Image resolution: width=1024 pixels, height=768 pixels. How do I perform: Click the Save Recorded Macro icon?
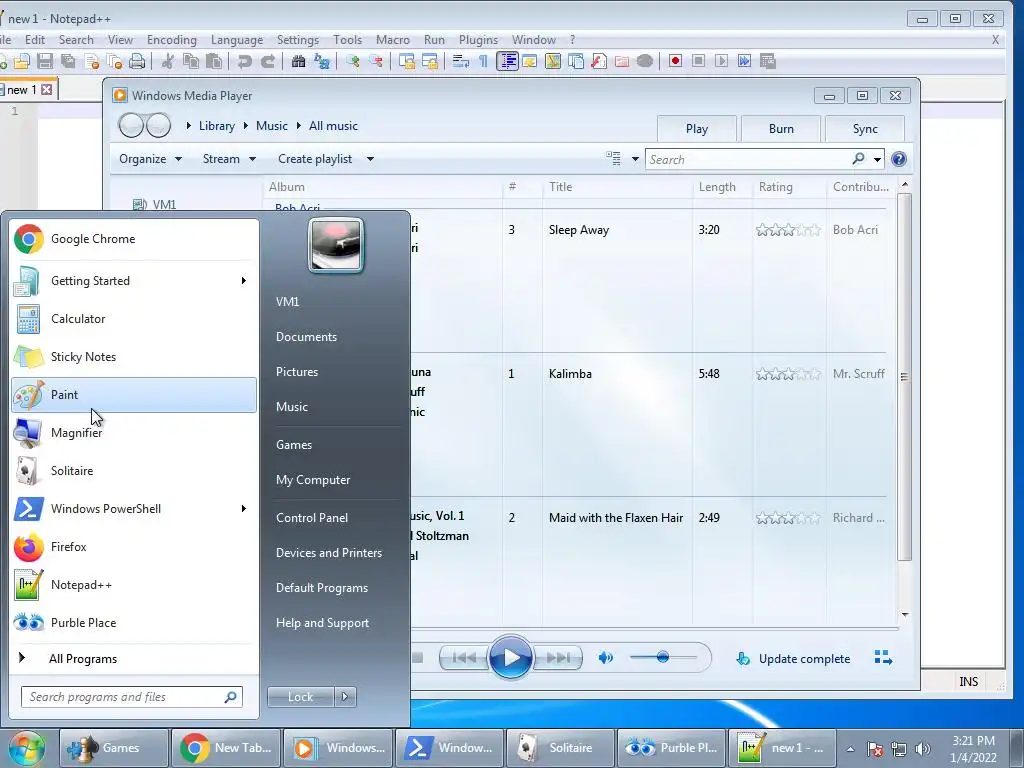pos(767,61)
